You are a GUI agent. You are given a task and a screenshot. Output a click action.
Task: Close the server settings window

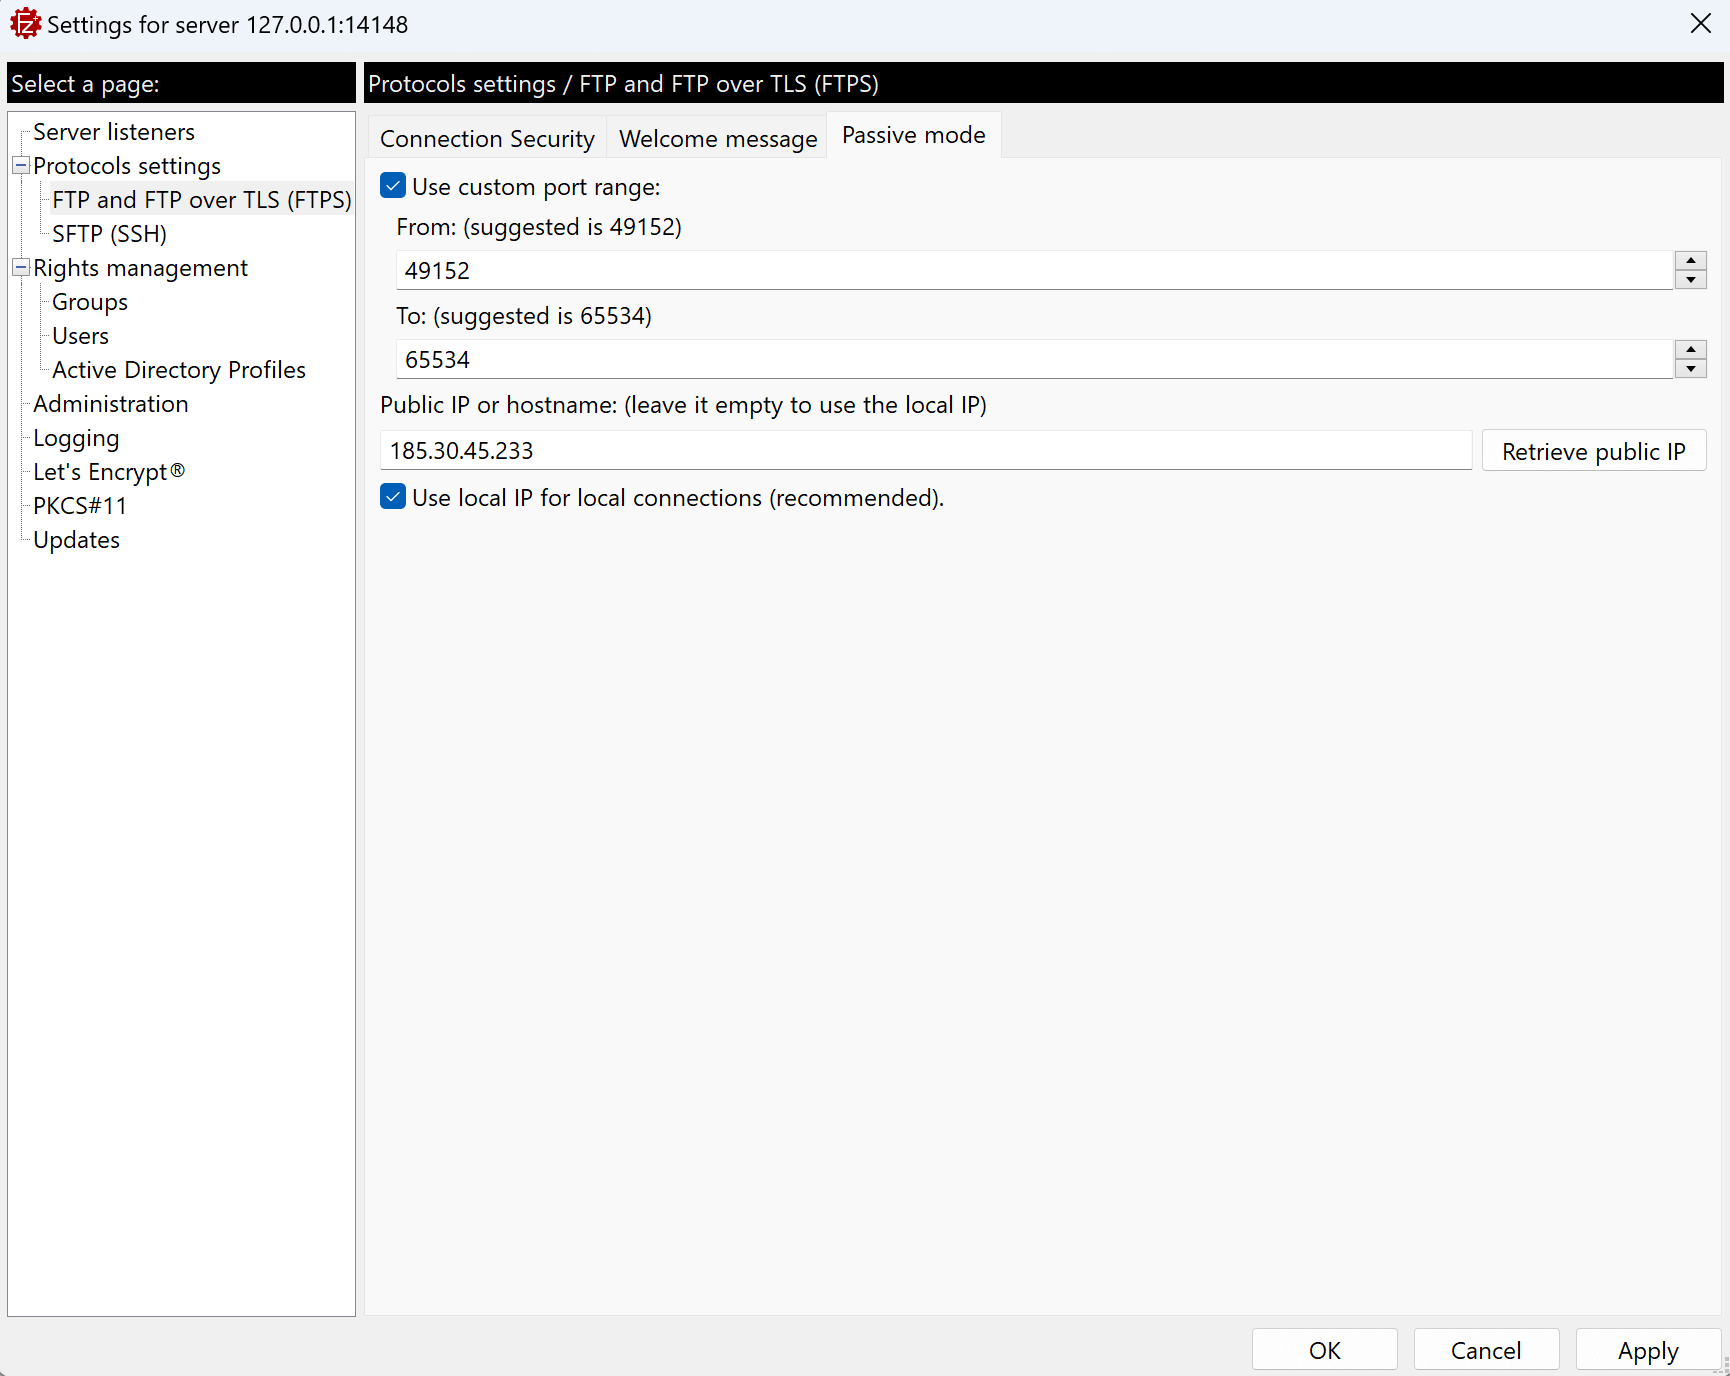click(x=1700, y=24)
